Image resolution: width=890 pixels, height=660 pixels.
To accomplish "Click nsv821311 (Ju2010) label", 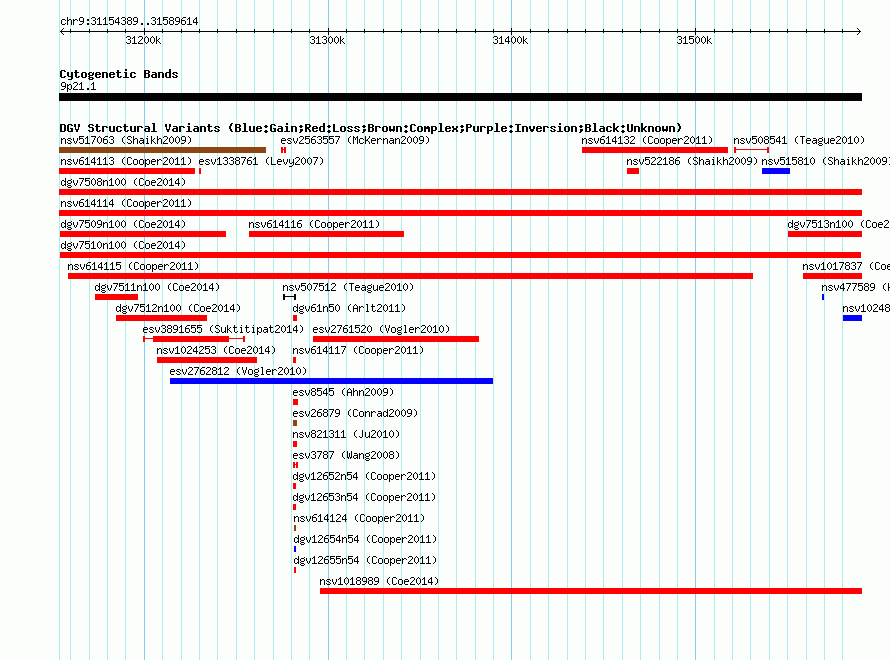I will [x=346, y=434].
